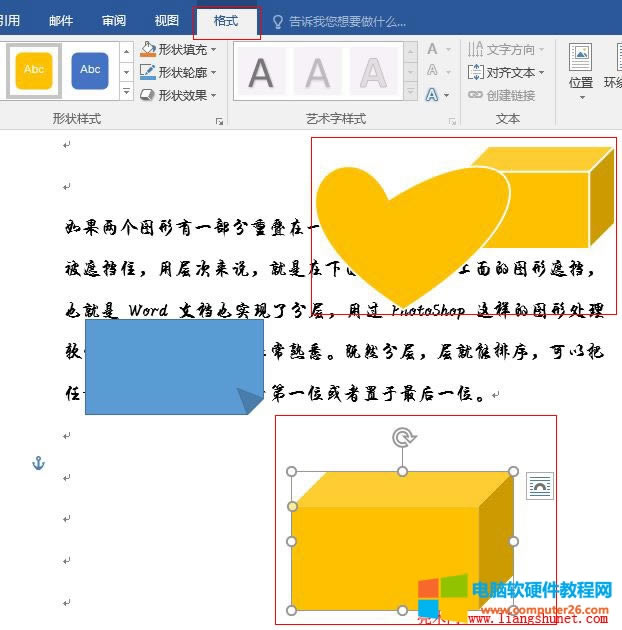Open the 审阅 (Review) tab
This screenshot has height=630, width=622.
click(x=114, y=21)
